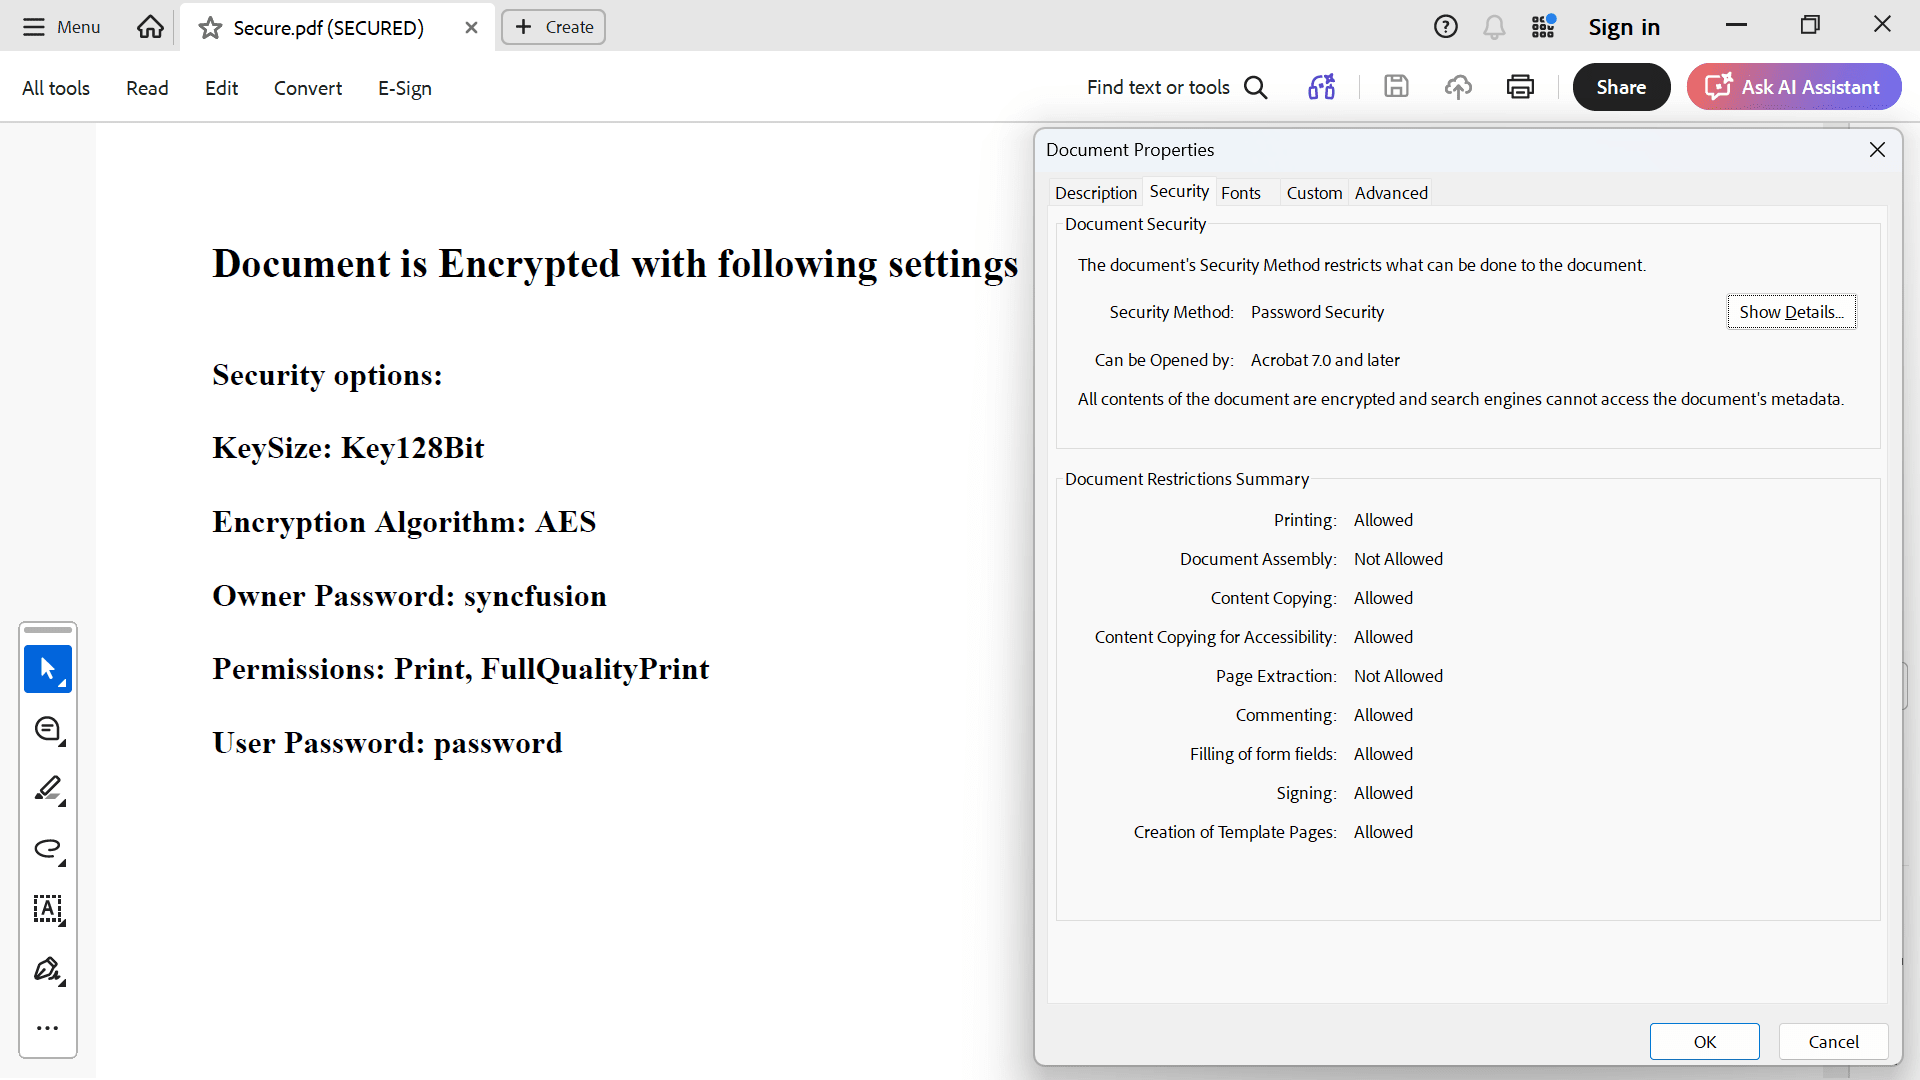1920x1080 pixels.
Task: Switch to Read mode
Action: (x=147, y=88)
